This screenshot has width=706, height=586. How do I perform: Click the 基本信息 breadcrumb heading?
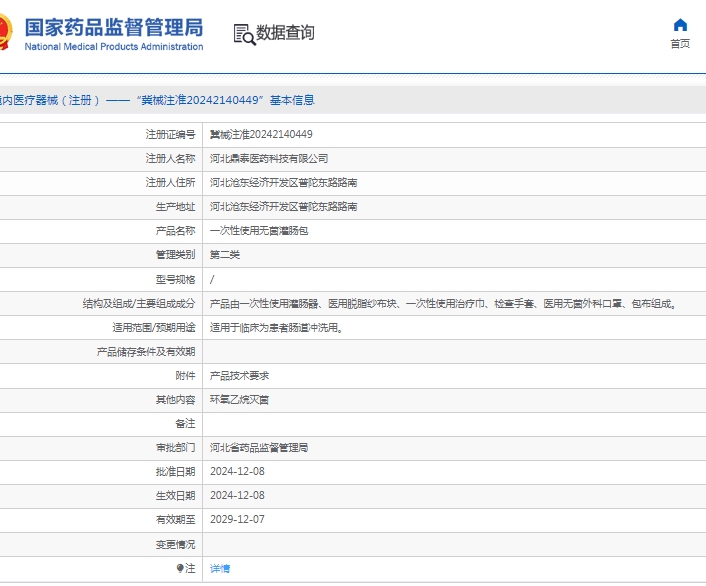tap(292, 100)
